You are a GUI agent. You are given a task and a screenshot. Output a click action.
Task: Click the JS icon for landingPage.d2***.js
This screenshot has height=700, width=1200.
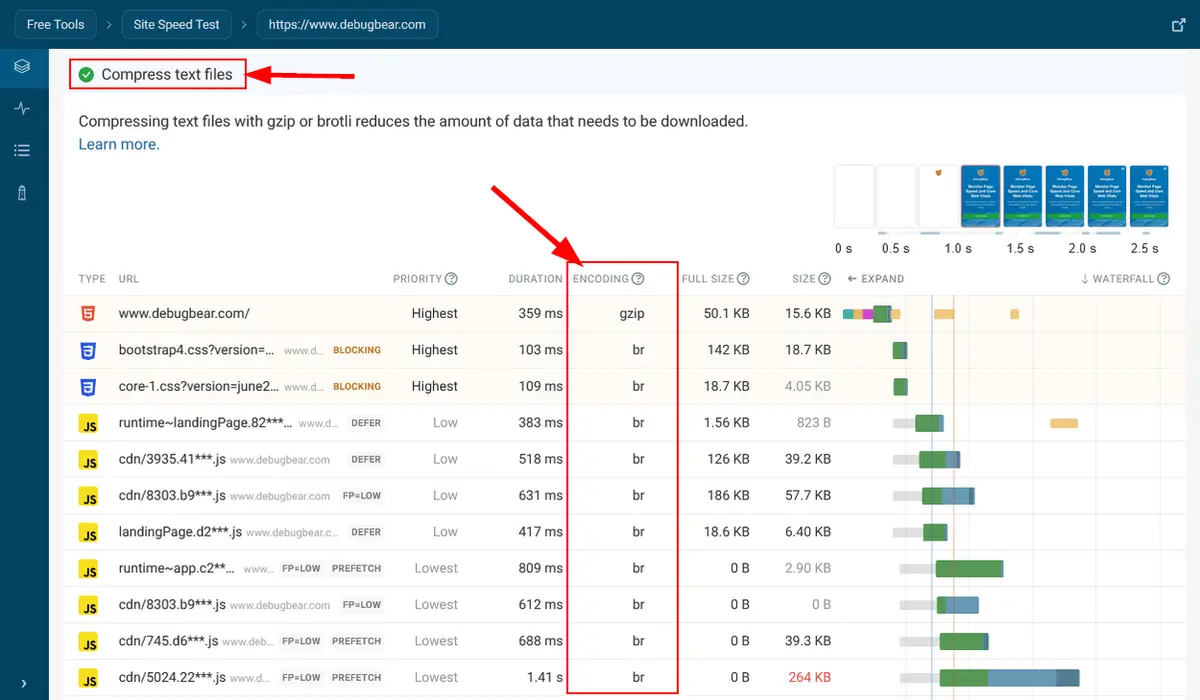(x=89, y=532)
